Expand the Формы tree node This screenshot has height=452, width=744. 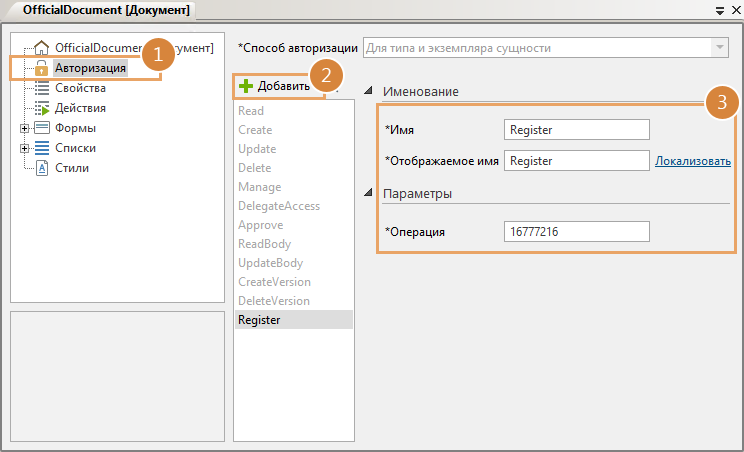coord(24,128)
